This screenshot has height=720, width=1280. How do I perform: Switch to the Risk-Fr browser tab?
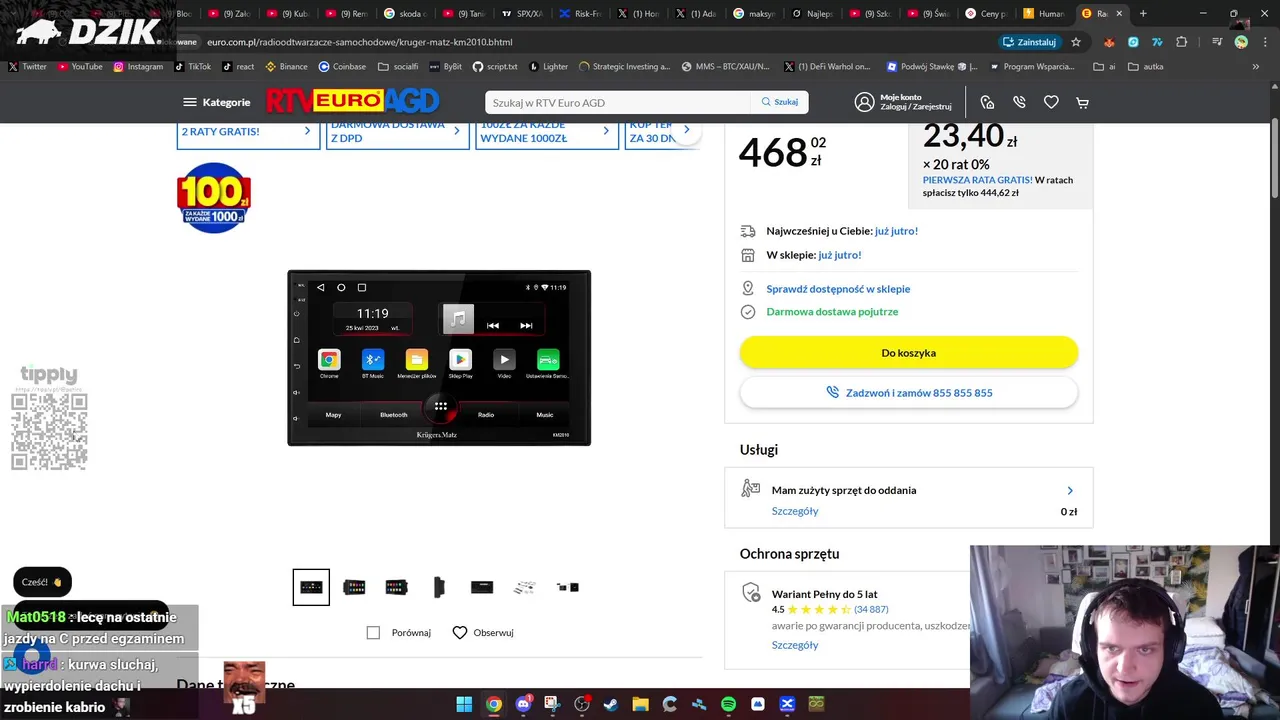point(580,14)
